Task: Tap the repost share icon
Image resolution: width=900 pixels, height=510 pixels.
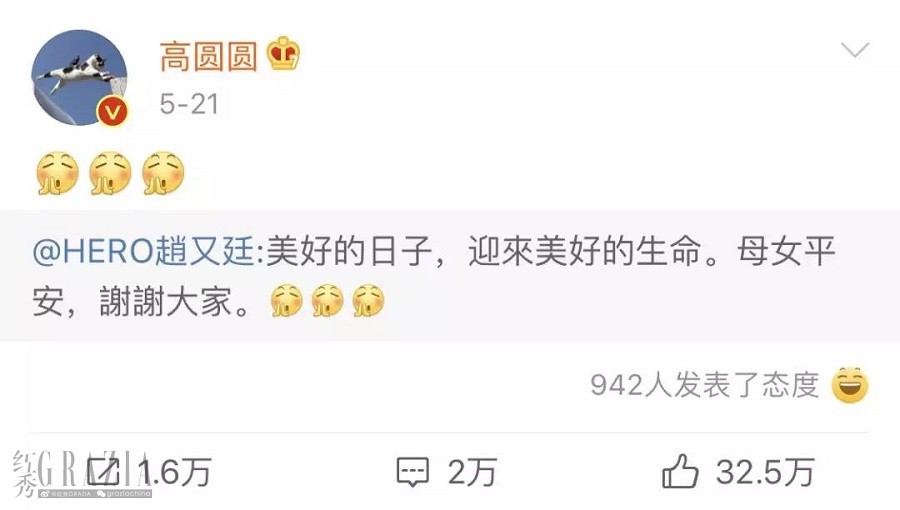Action: (104, 471)
